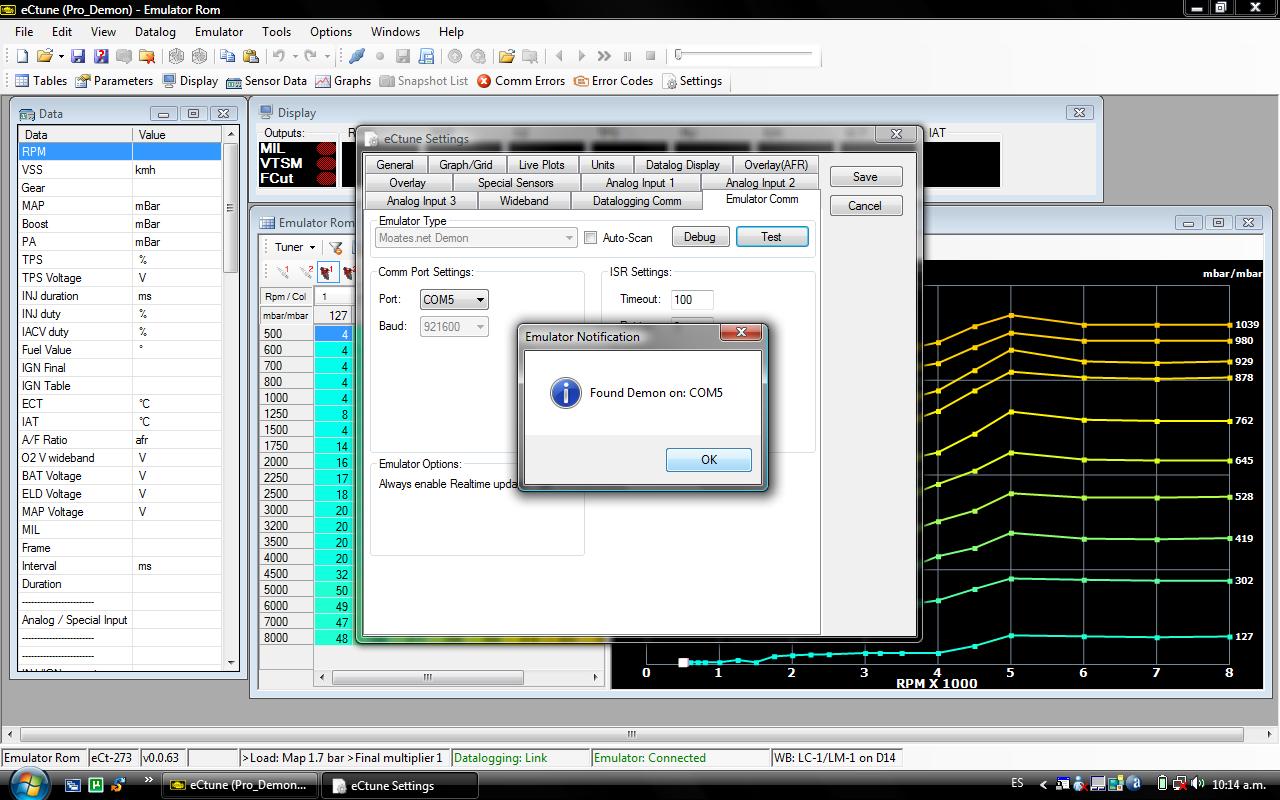Click the eCtune (Pro_Demon) taskbar button
Screen dimensions: 1280x800
tap(240, 786)
